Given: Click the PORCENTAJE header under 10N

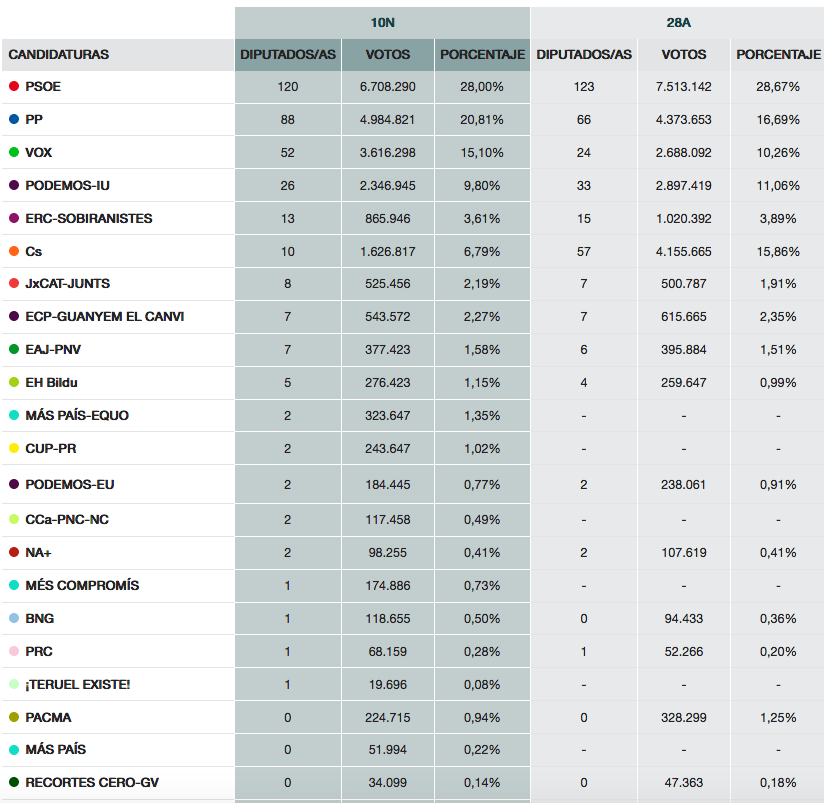Looking at the screenshot, I should (482, 55).
